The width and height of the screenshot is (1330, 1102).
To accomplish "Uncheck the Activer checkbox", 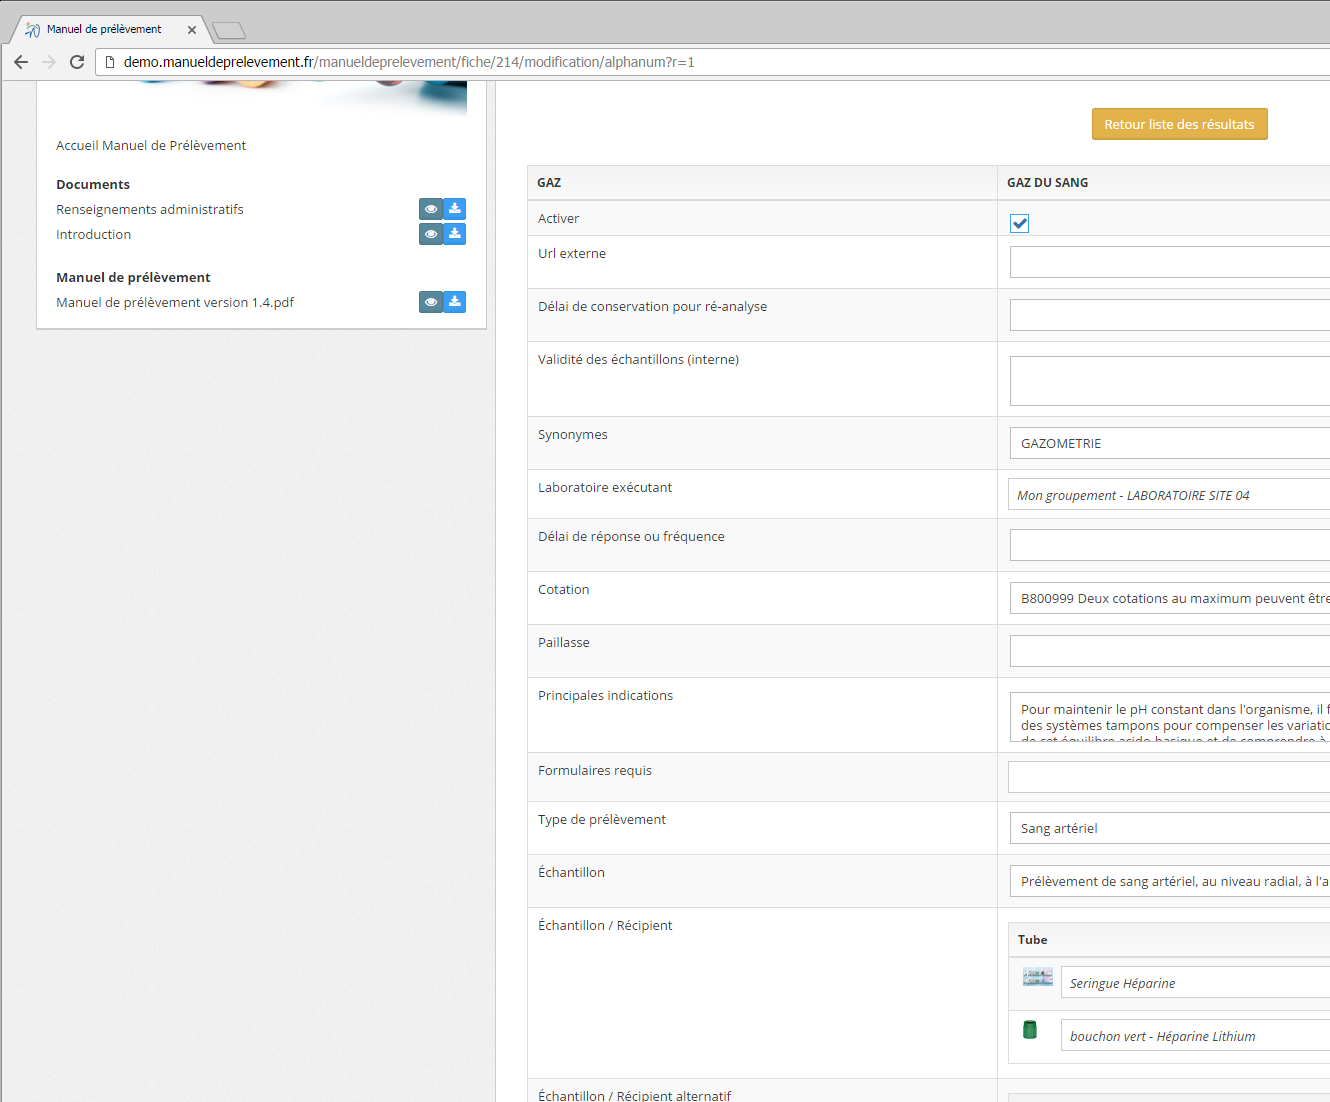I will 1019,223.
